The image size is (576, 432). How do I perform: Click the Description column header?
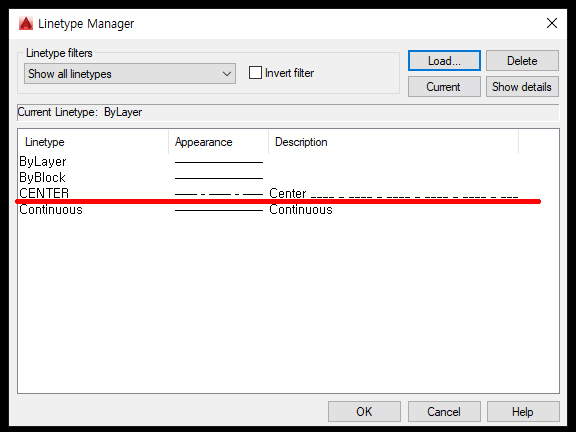click(393, 142)
